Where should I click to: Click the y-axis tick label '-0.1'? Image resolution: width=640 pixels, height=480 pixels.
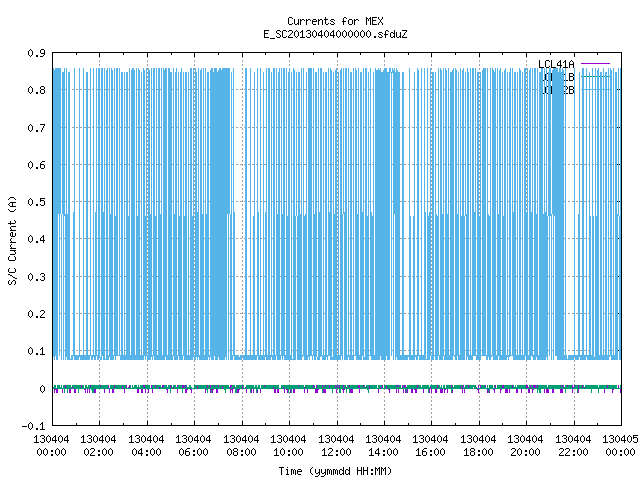click(33, 426)
